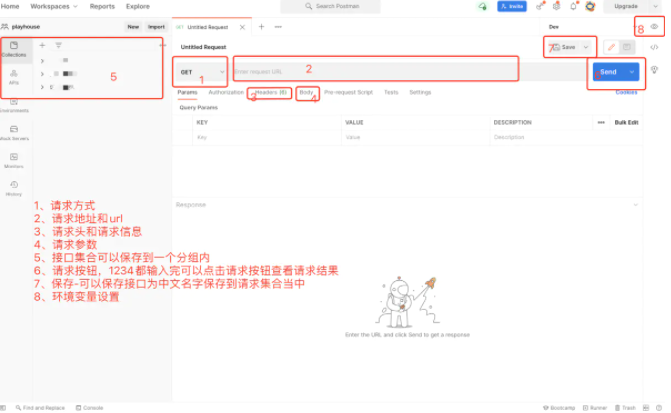The height and width of the screenshot is (413, 671).
Task: Click the notifications bell icon
Action: (573, 6)
